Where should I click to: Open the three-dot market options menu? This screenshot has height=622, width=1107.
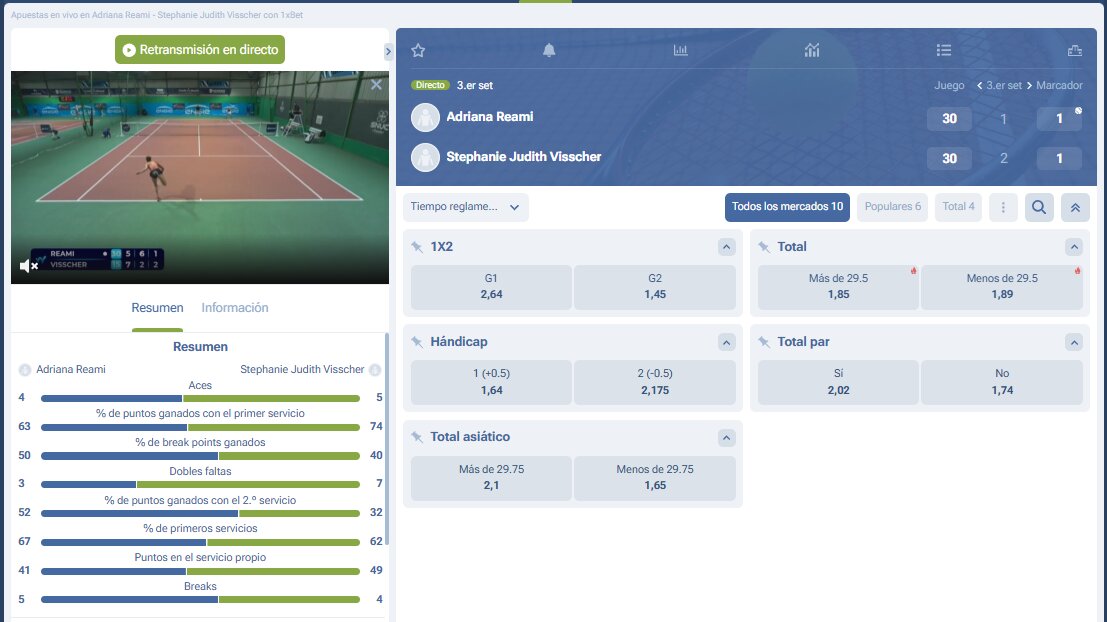pos(1003,207)
